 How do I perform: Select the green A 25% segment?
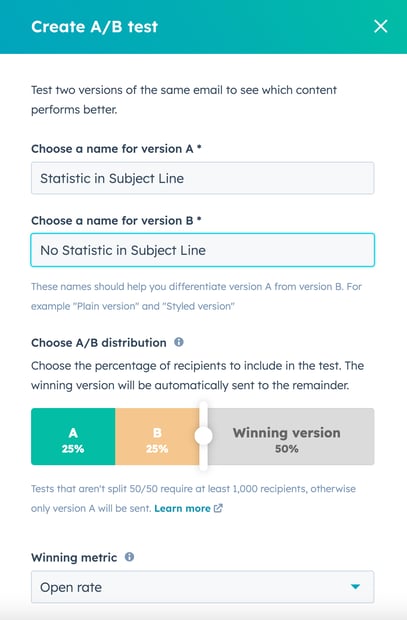tap(73, 437)
